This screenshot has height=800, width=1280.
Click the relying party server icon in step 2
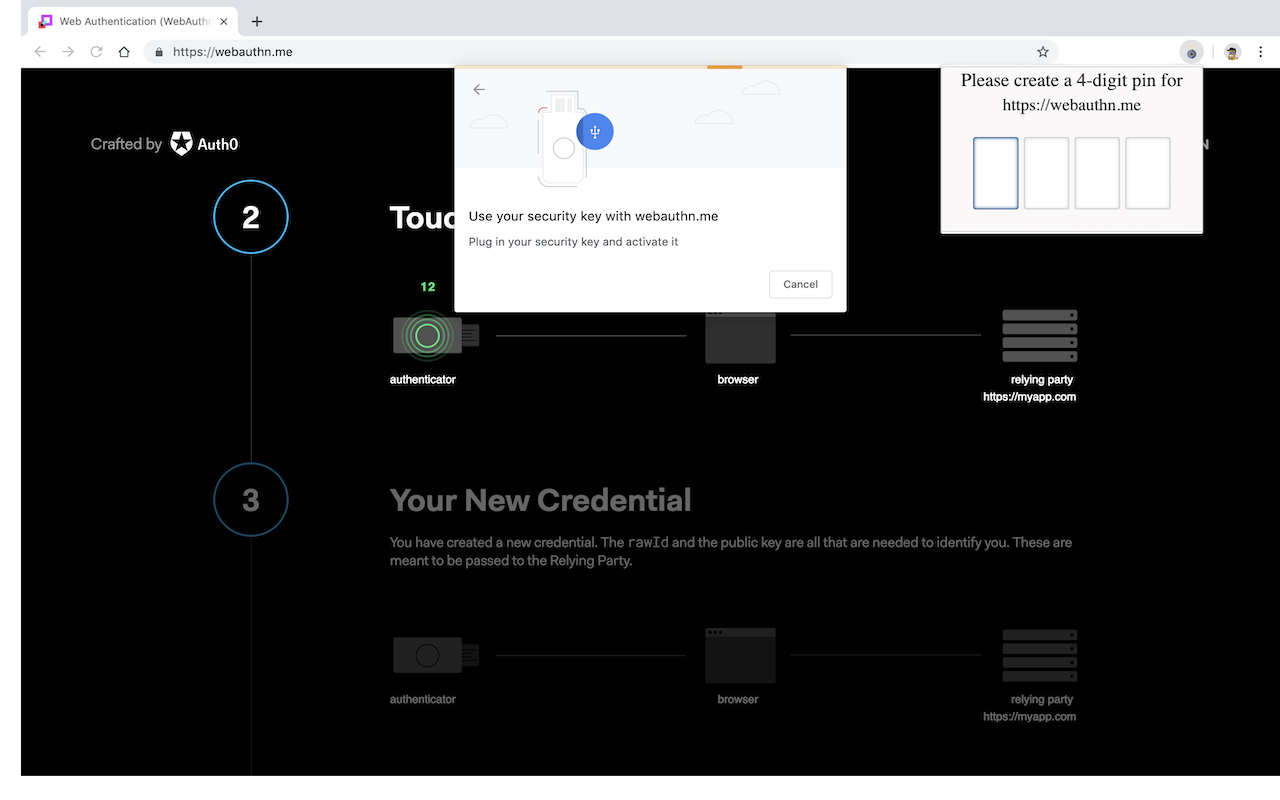click(1040, 335)
